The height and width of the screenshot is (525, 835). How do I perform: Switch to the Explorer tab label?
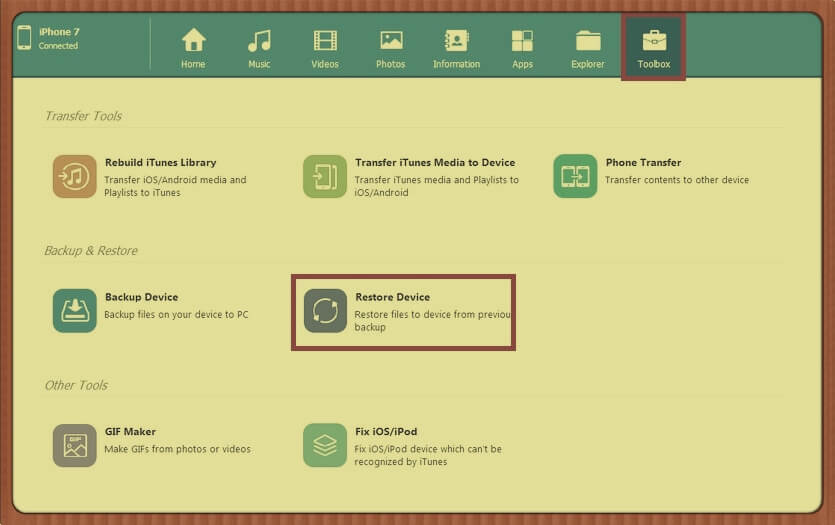point(588,64)
